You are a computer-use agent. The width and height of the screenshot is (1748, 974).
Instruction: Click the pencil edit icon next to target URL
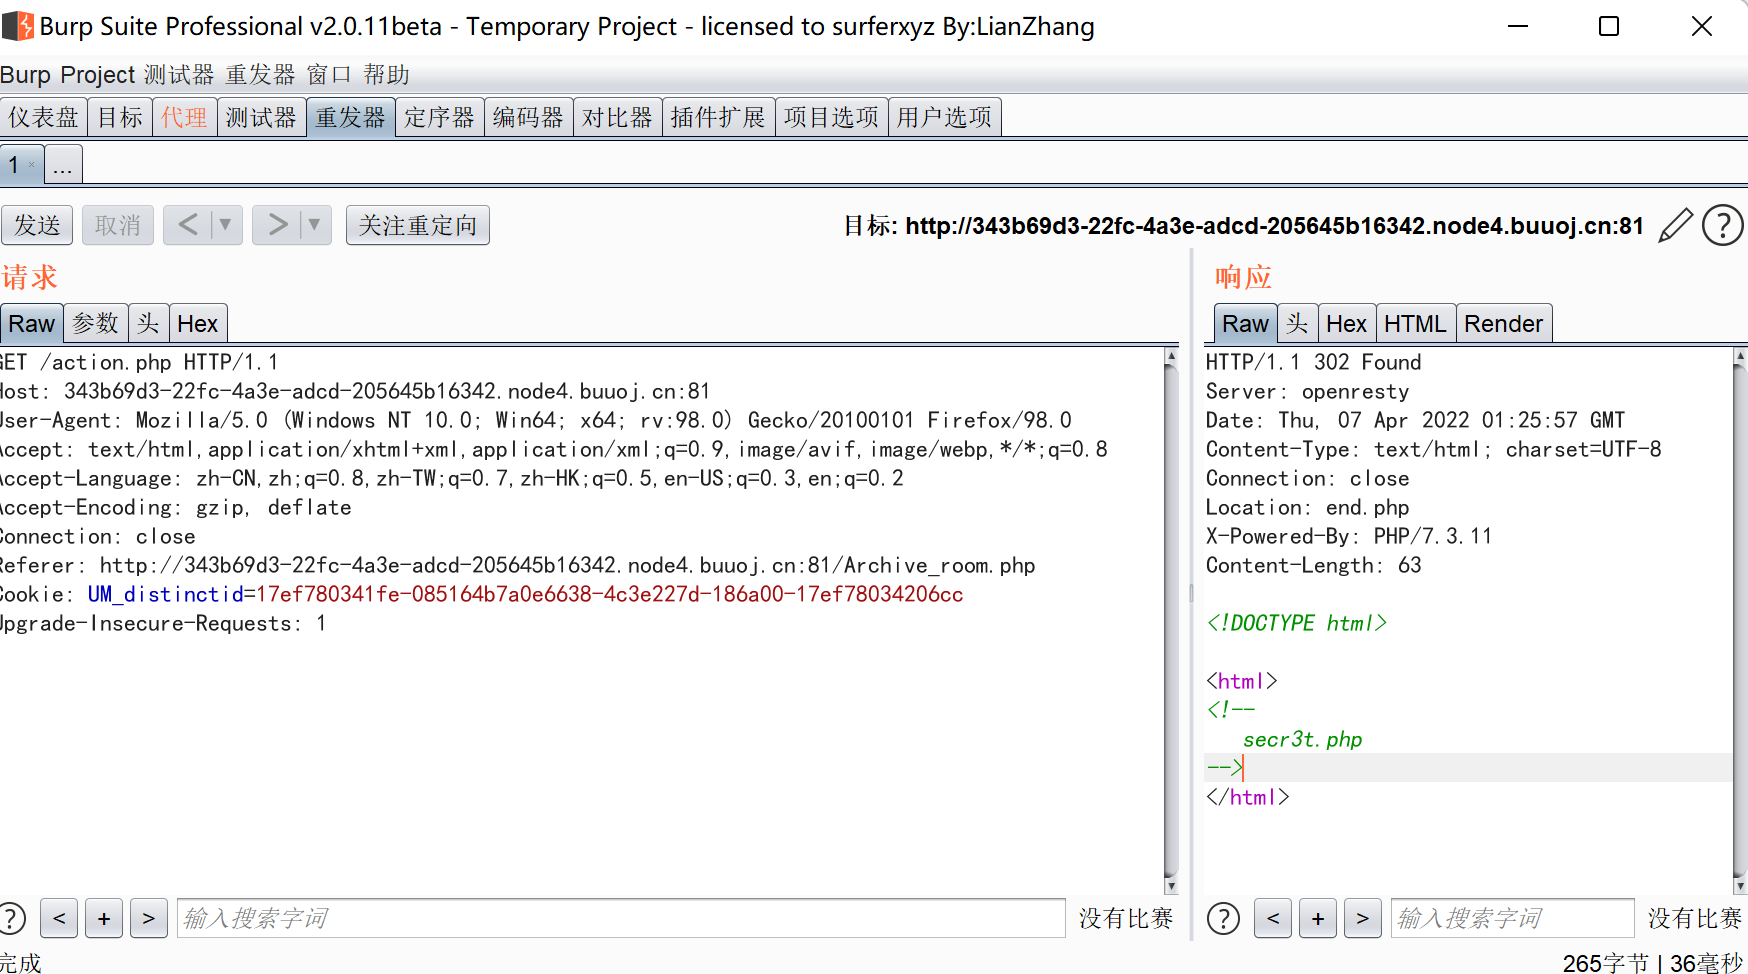pos(1675,225)
